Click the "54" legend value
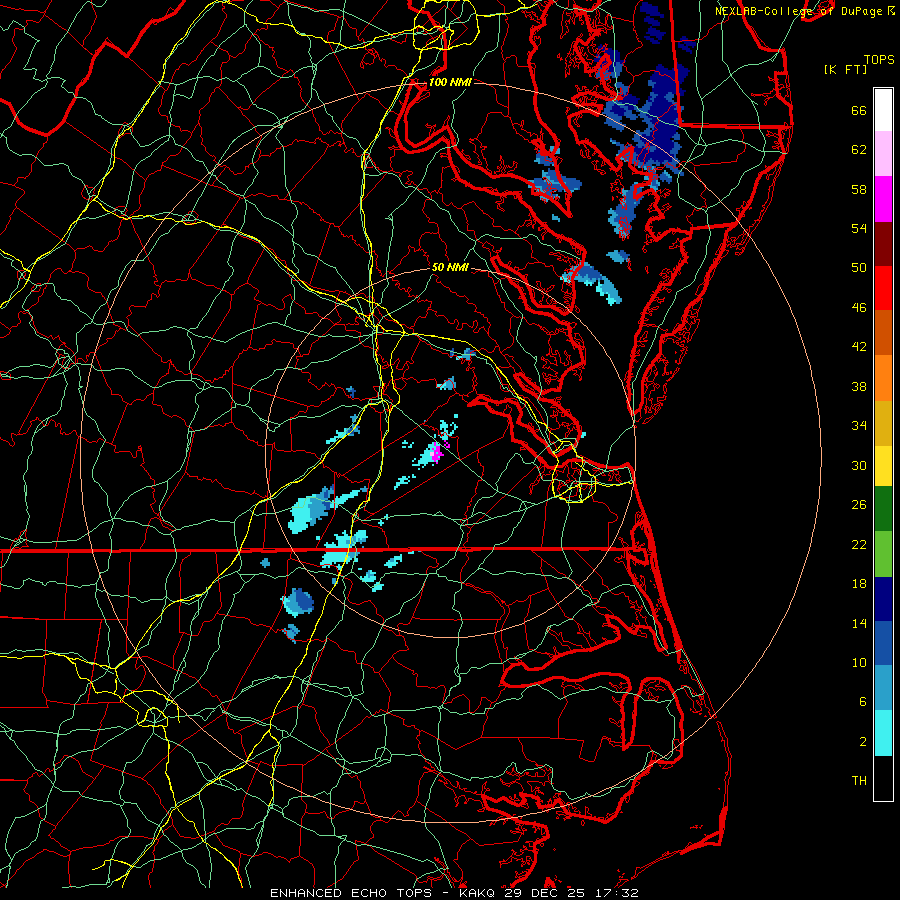The height and width of the screenshot is (900, 900). [x=859, y=229]
